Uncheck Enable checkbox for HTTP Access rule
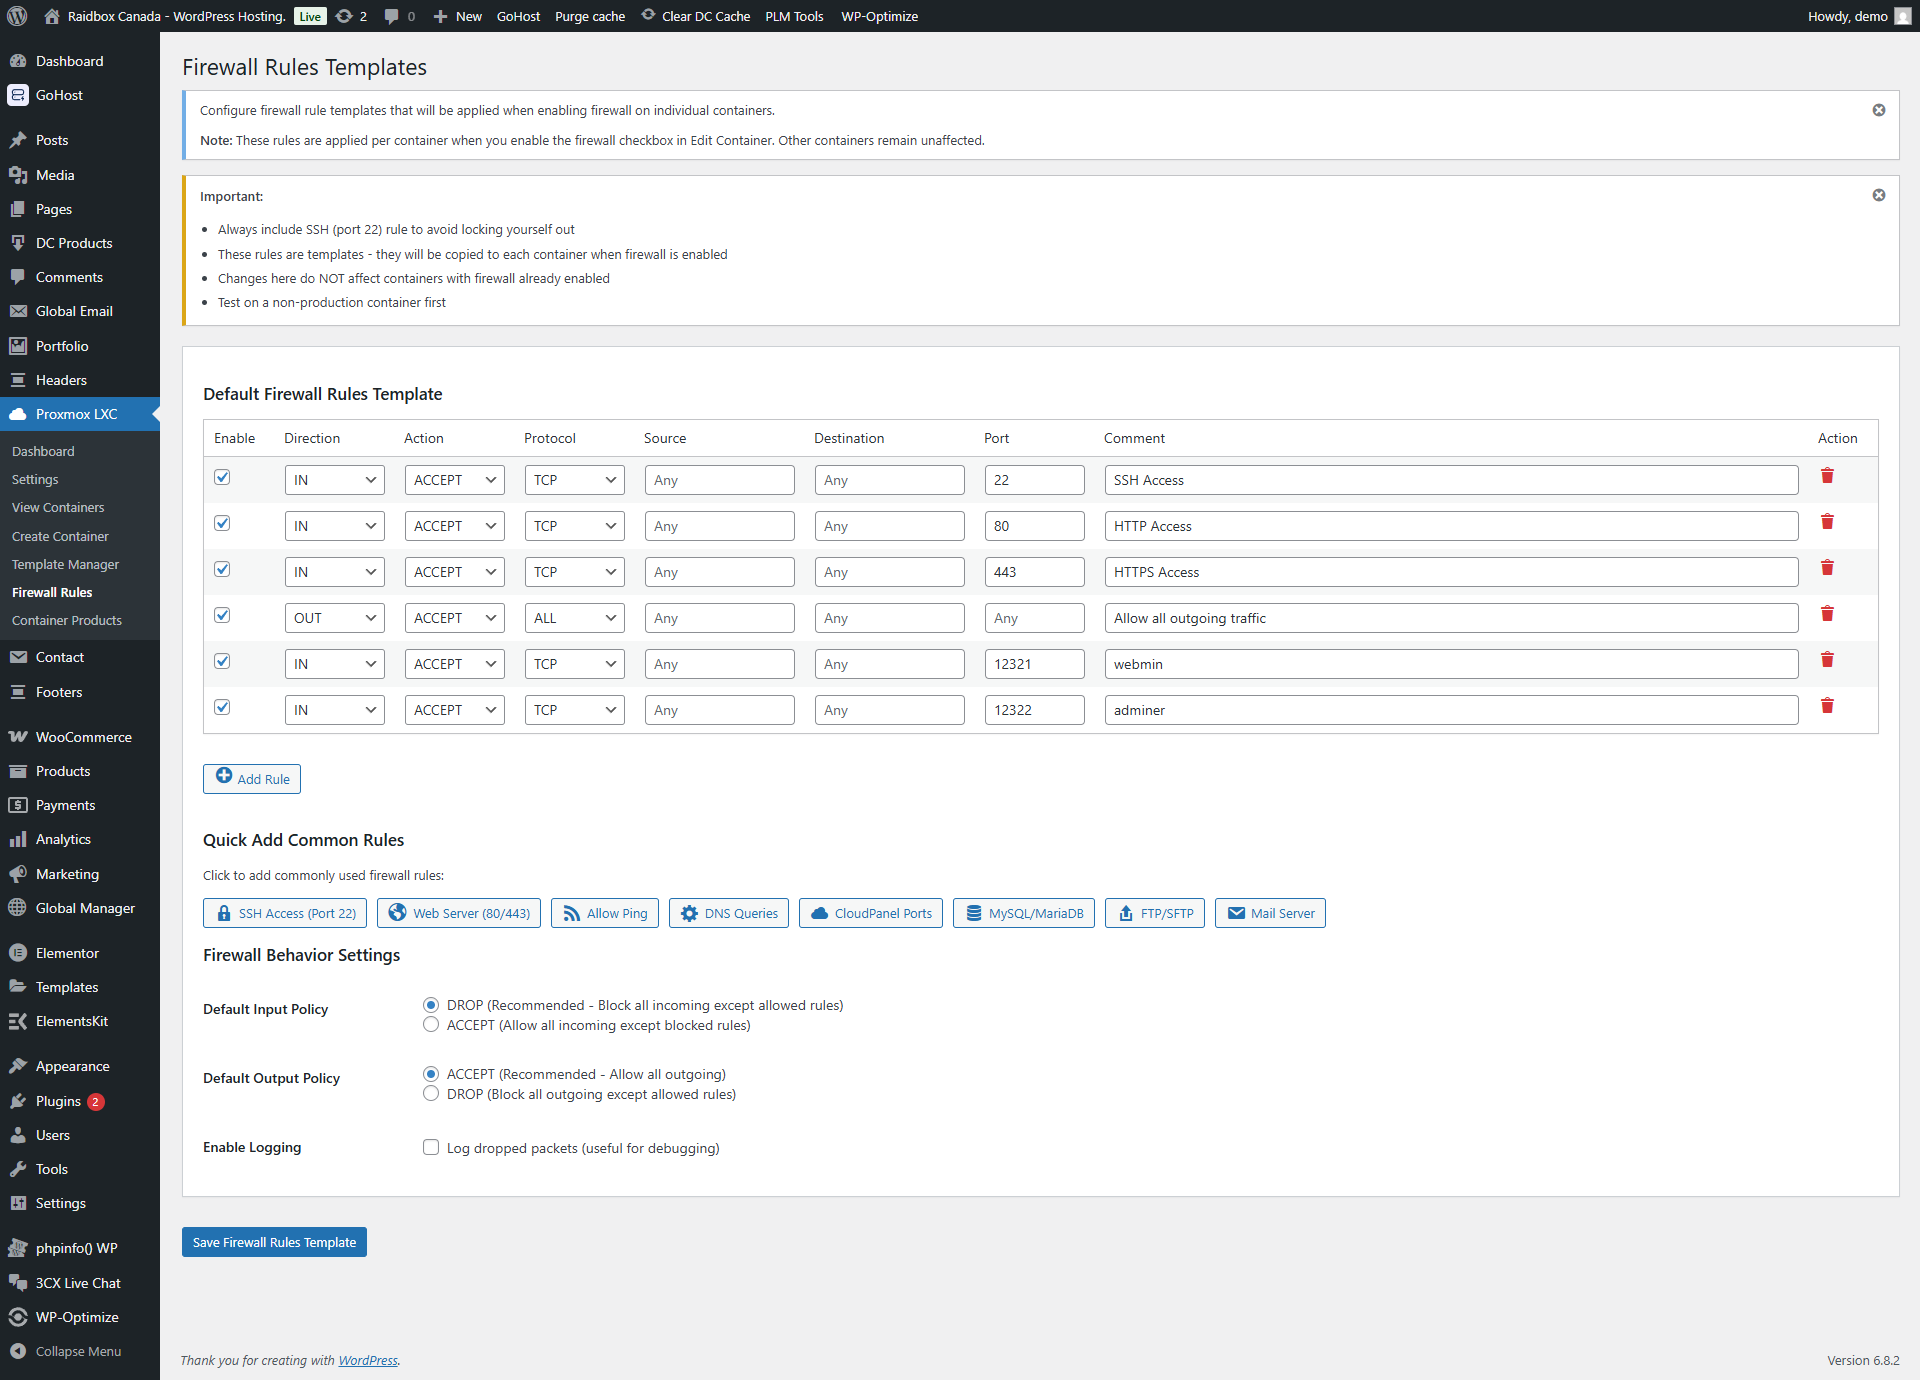Viewport: 1920px width, 1380px height. [x=222, y=523]
